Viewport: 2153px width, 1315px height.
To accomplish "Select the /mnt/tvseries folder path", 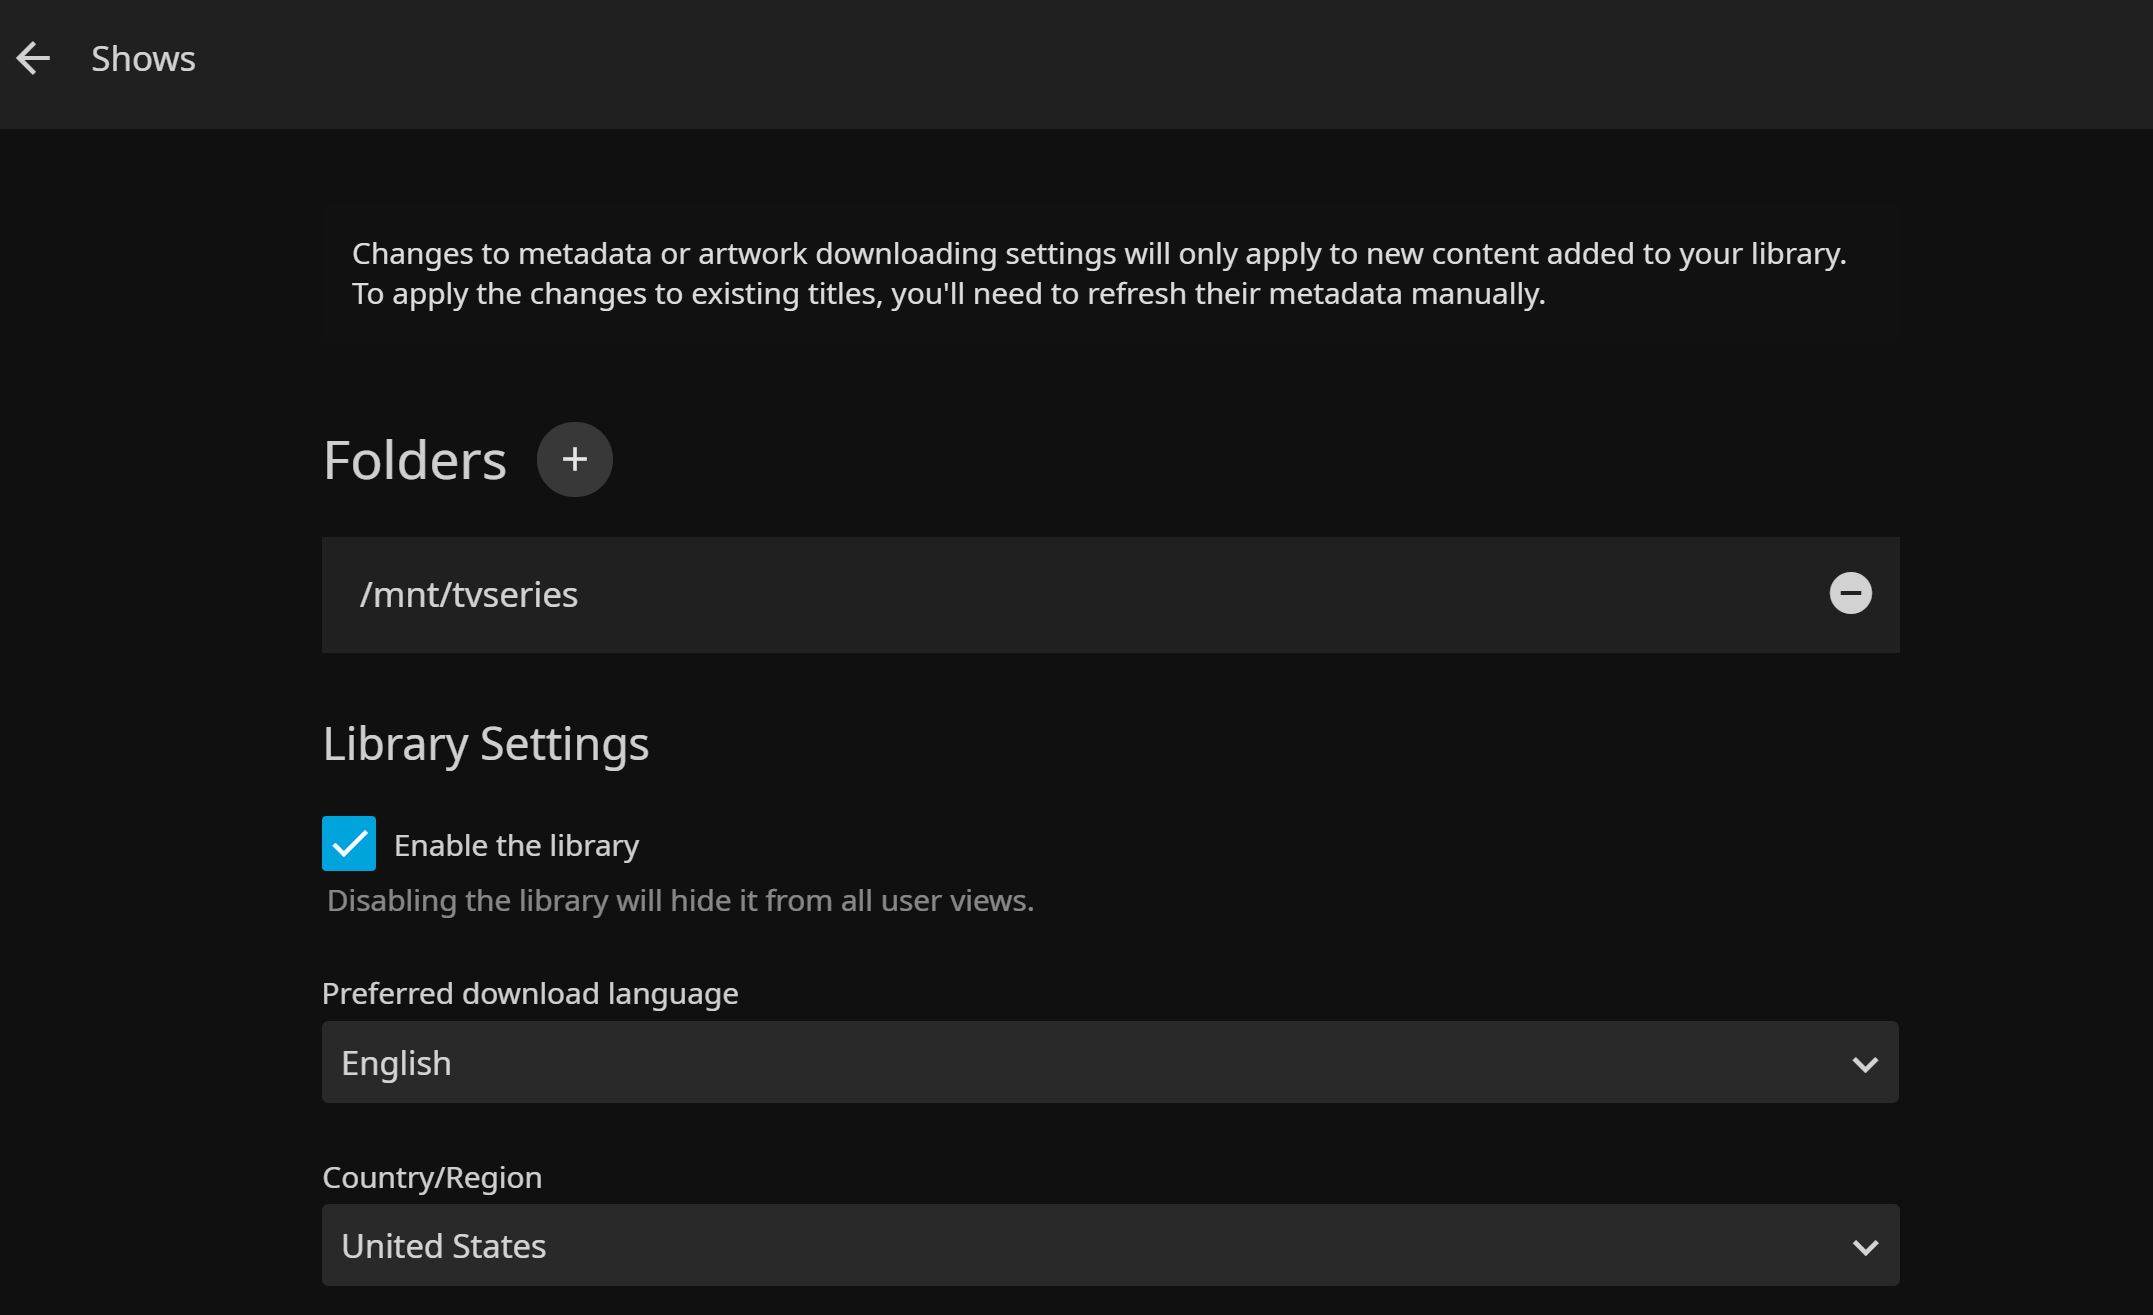I will 468,595.
